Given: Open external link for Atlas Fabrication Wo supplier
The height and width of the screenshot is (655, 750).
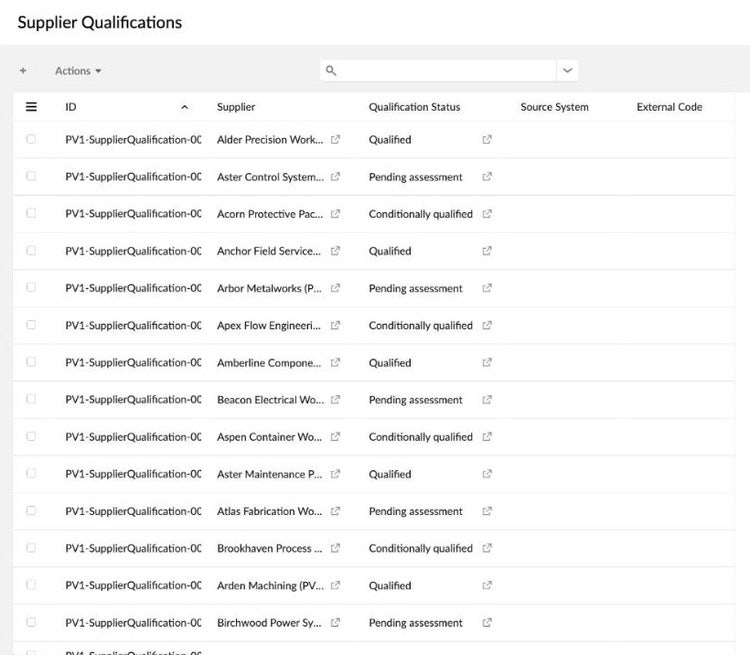Looking at the screenshot, I should tap(335, 511).
